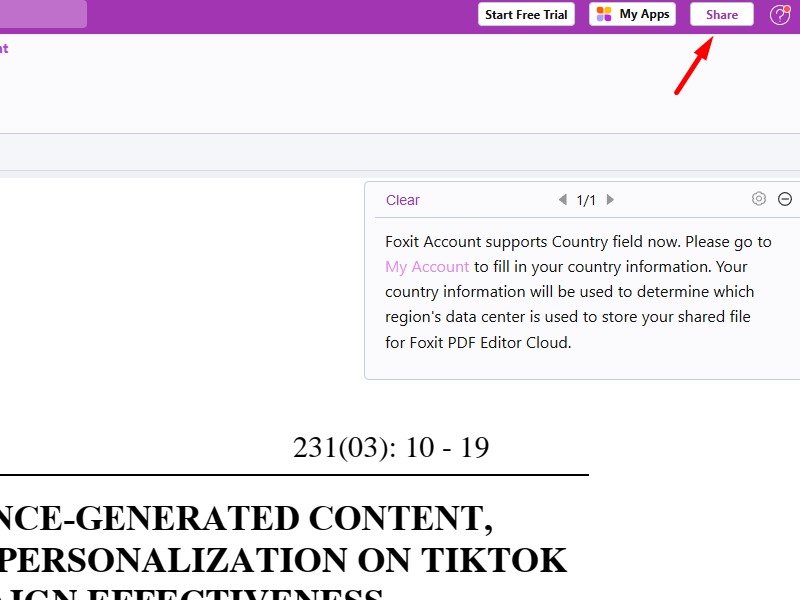Go to the previous notification arrow
Viewport: 800px width, 600px height.
pos(562,200)
